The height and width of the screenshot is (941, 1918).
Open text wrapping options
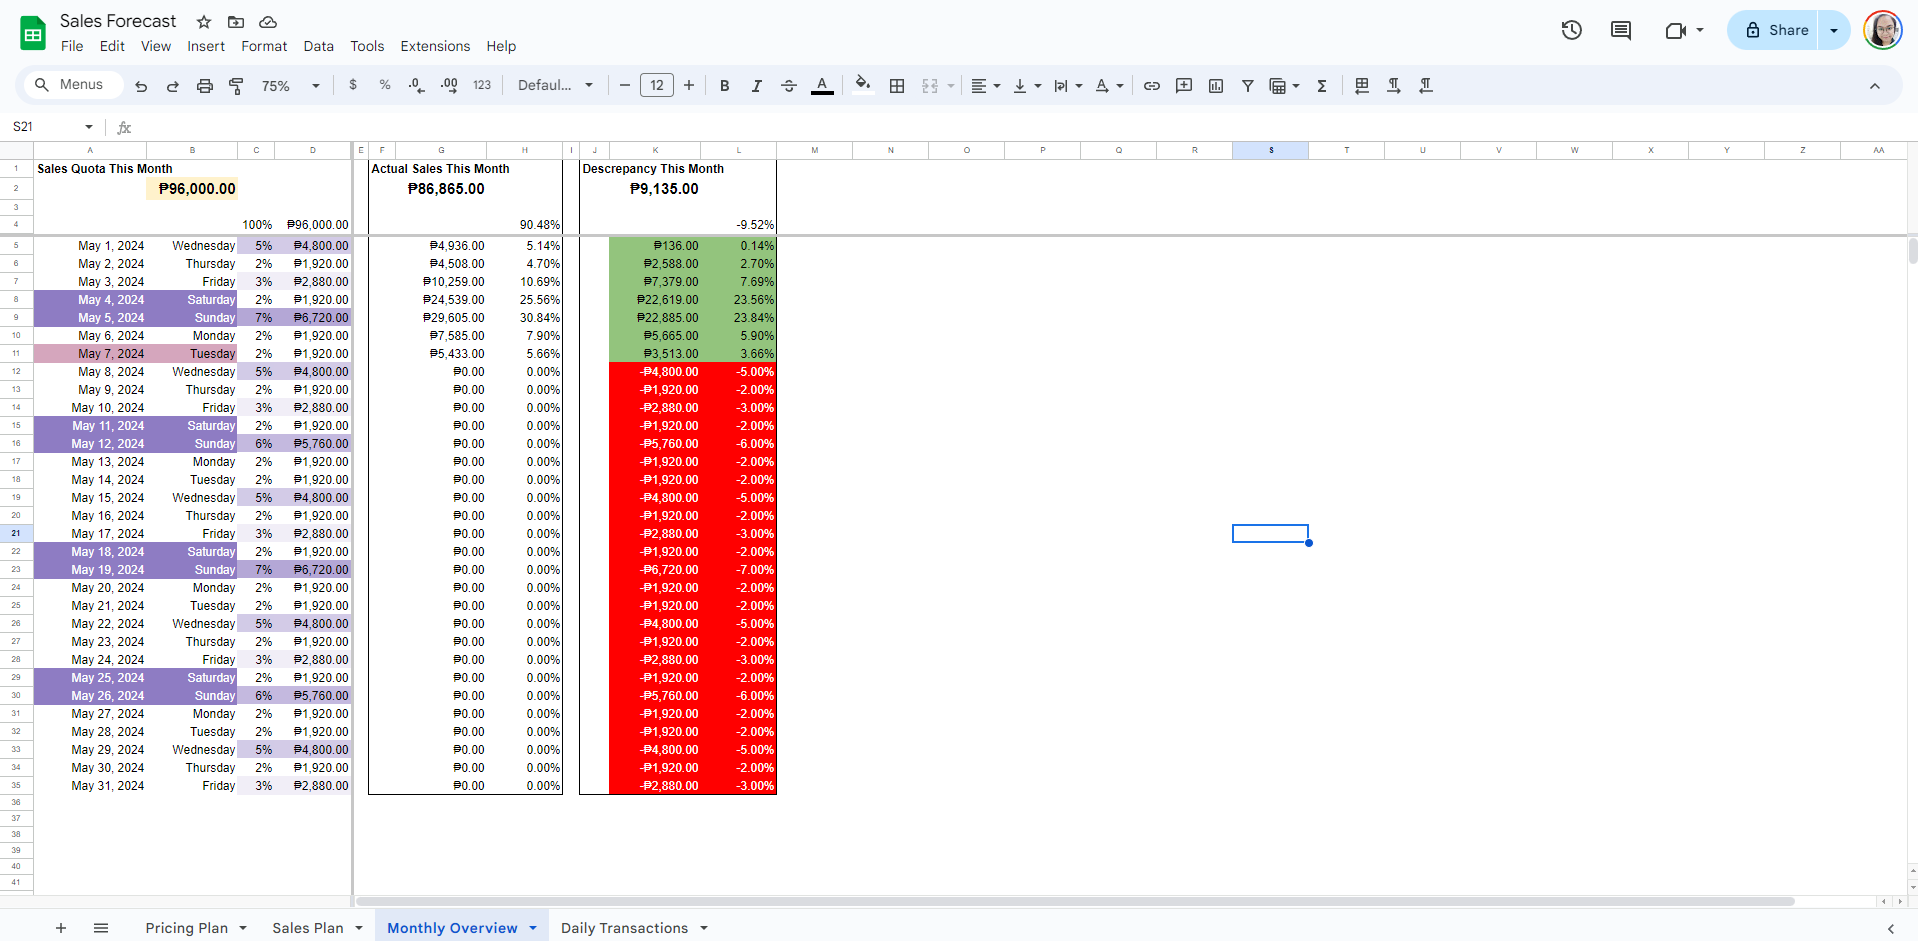(x=1068, y=86)
